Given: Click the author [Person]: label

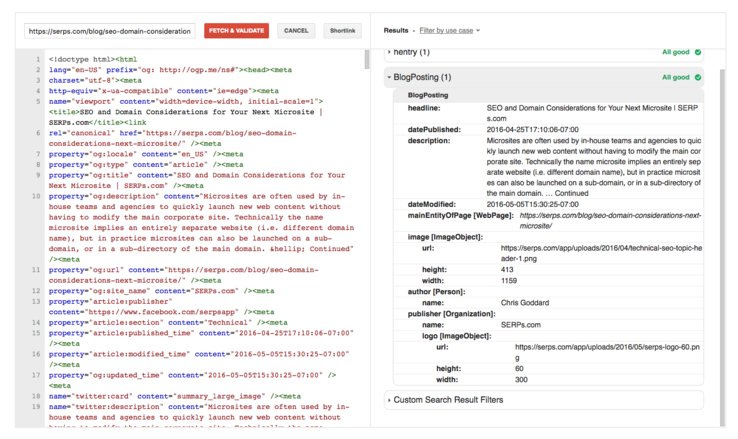Looking at the screenshot, I should click(x=436, y=292).
